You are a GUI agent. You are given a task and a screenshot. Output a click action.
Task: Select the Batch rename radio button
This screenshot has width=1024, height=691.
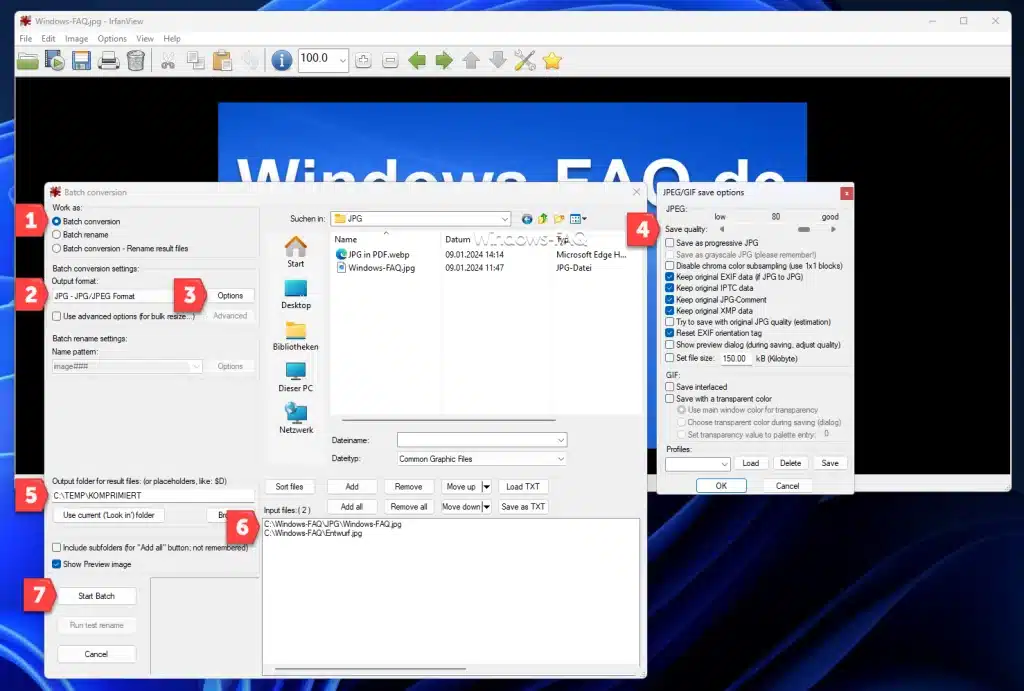click(x=57, y=234)
